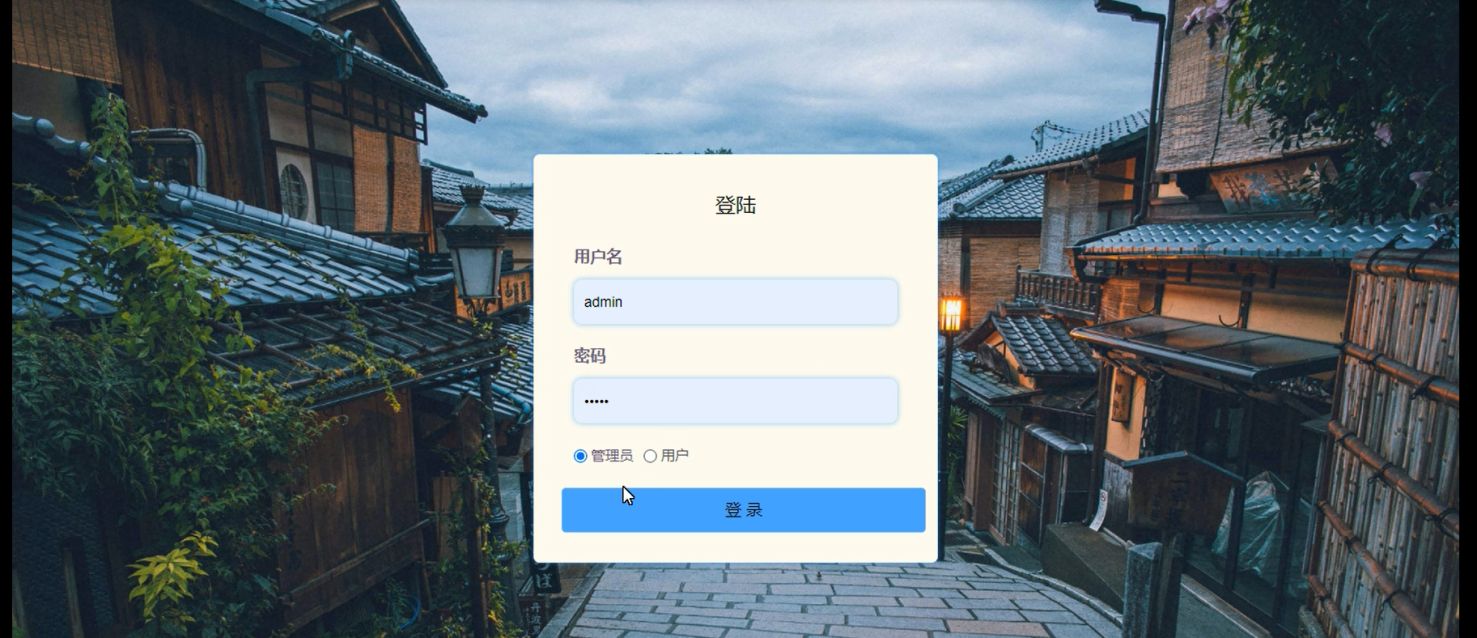Click the stone paved path below card

point(830,600)
